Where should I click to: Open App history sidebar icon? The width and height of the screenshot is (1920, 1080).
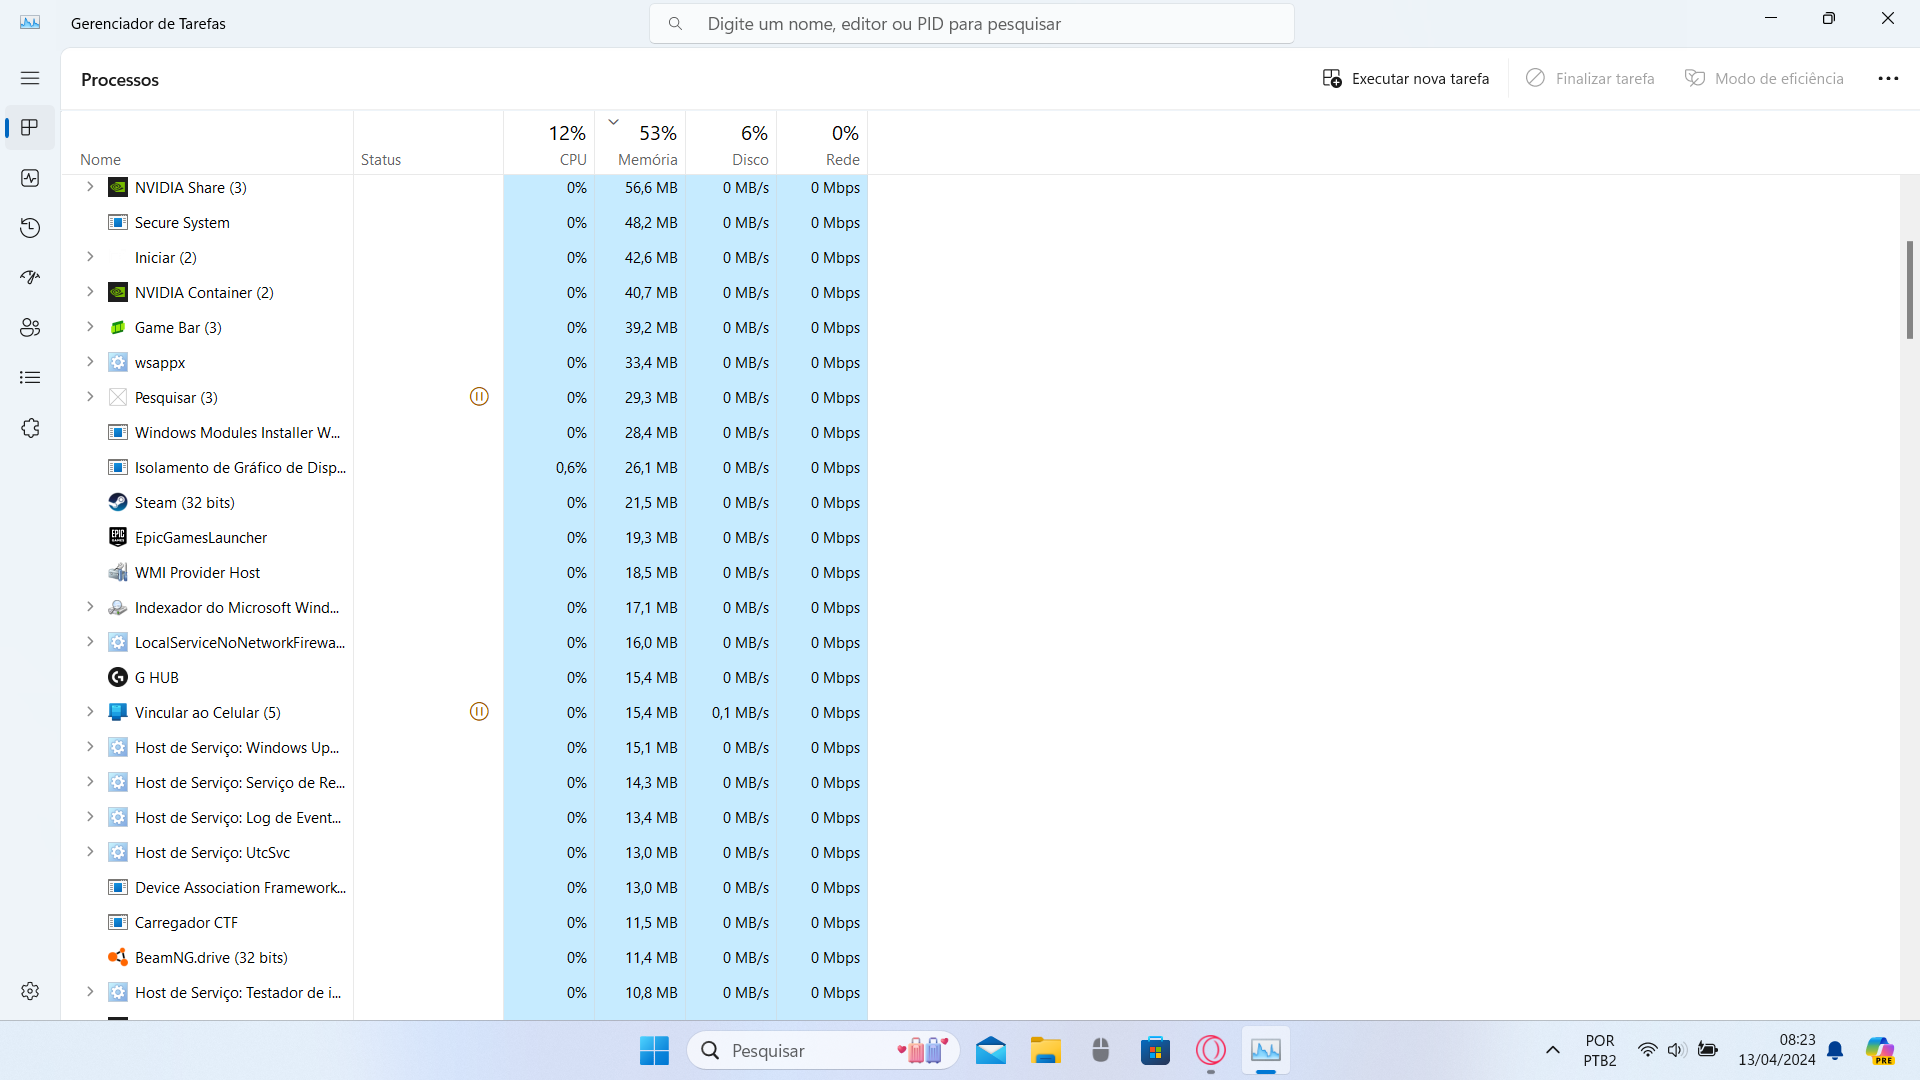(x=30, y=228)
